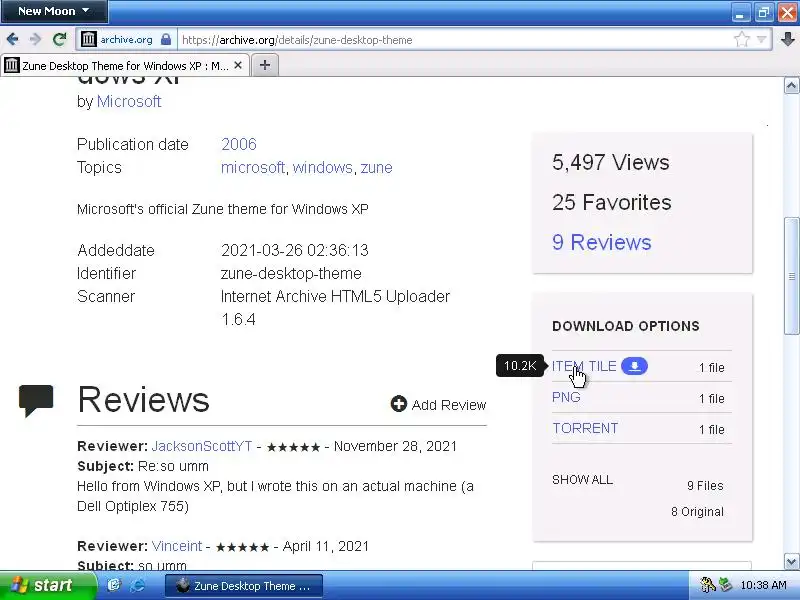Image resolution: width=800 pixels, height=600 pixels.
Task: Click SHOW ALL download files
Action: tap(582, 480)
